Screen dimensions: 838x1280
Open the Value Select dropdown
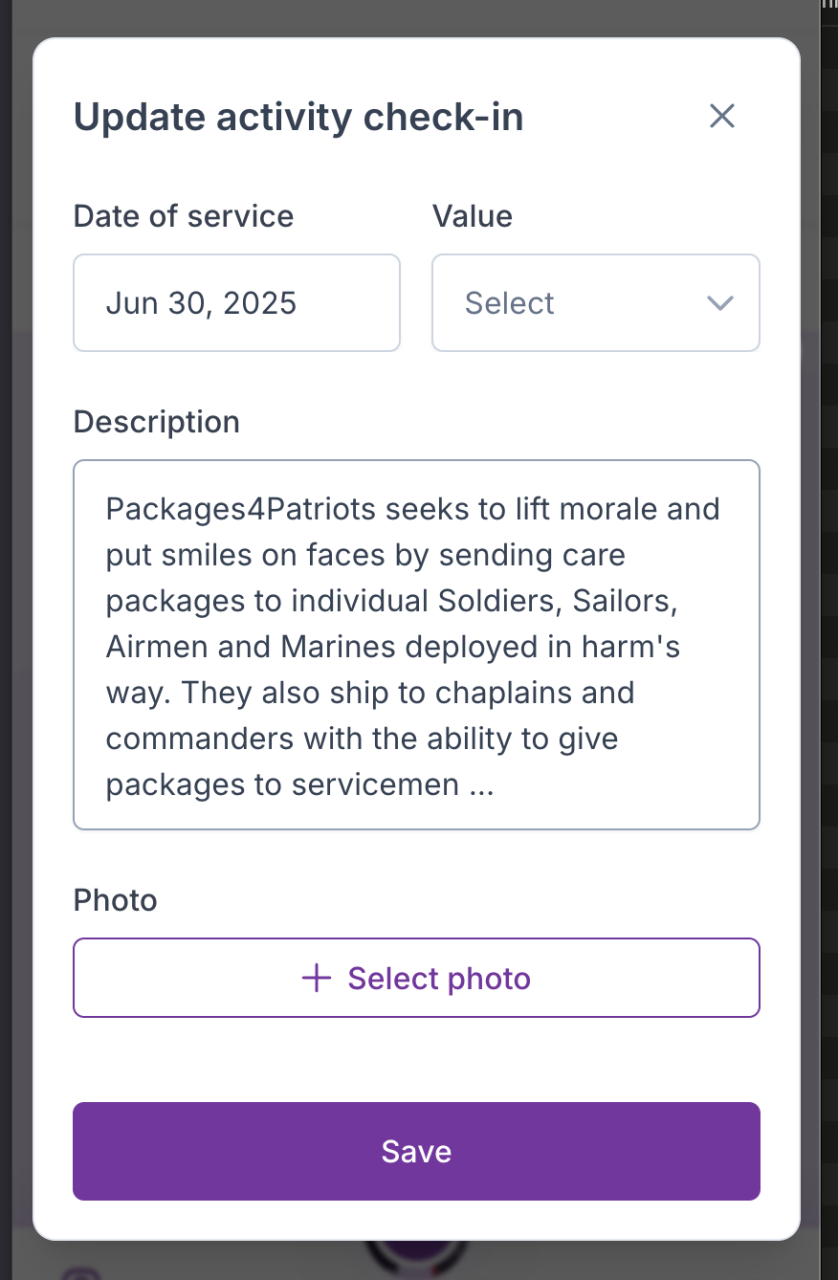(595, 303)
